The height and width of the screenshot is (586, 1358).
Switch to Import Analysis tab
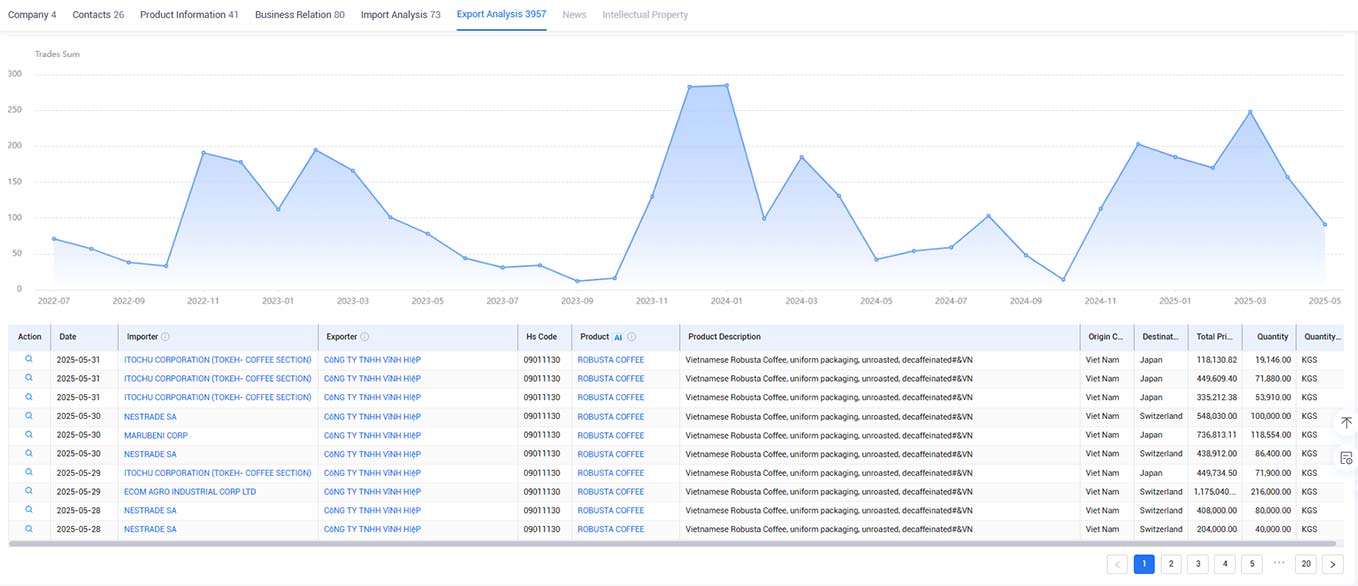[x=400, y=15]
